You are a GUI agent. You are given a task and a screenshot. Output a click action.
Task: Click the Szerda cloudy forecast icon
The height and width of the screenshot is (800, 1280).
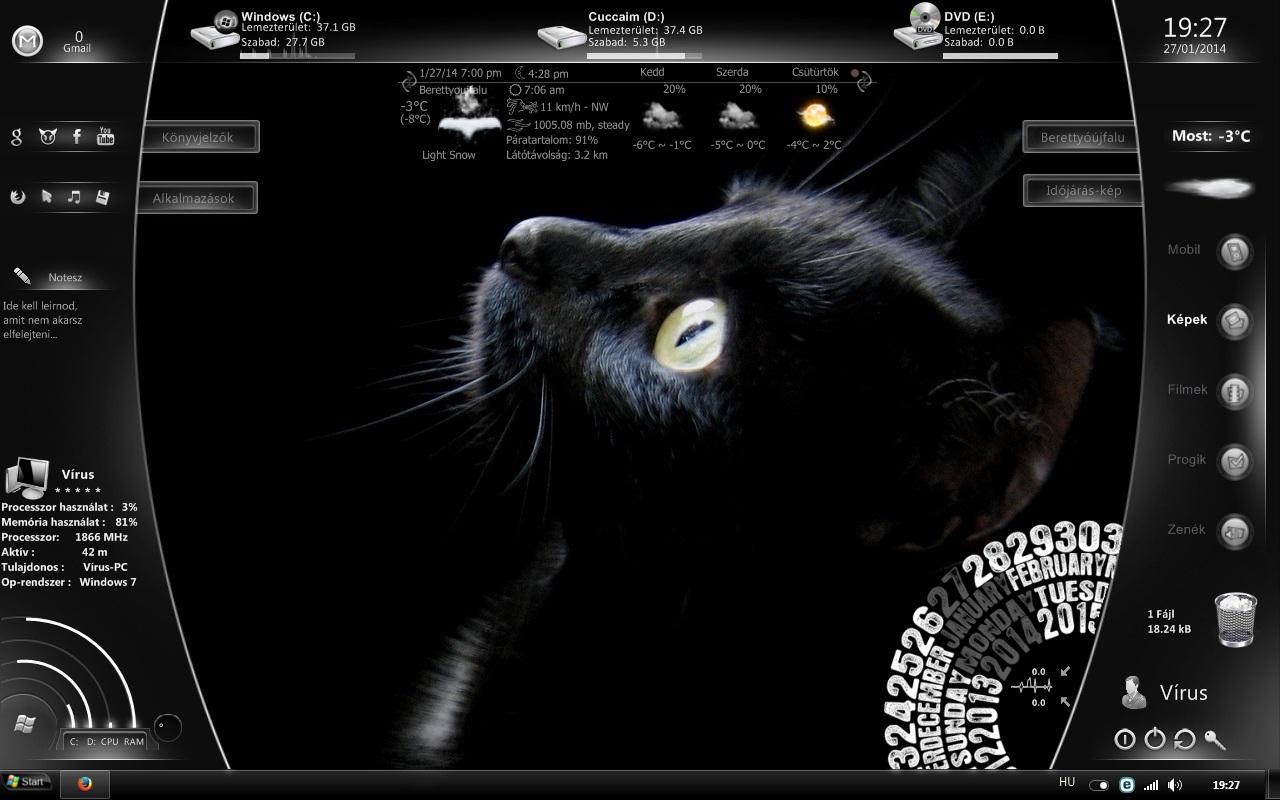pyautogui.click(x=738, y=117)
